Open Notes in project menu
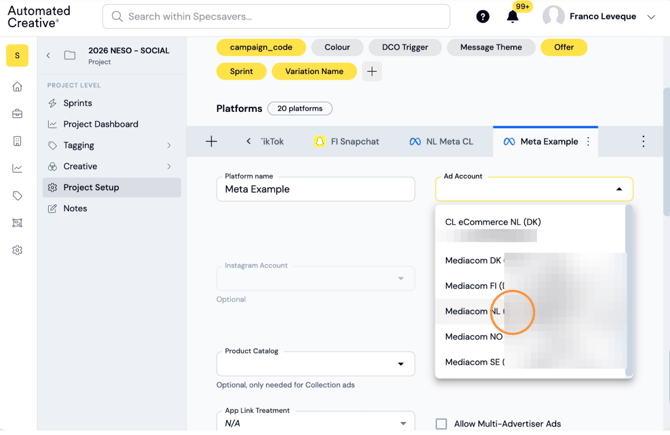 (75, 209)
